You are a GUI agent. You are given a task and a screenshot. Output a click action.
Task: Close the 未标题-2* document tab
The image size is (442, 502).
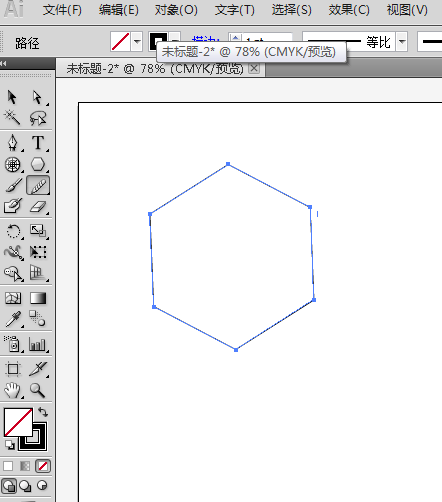coord(254,68)
